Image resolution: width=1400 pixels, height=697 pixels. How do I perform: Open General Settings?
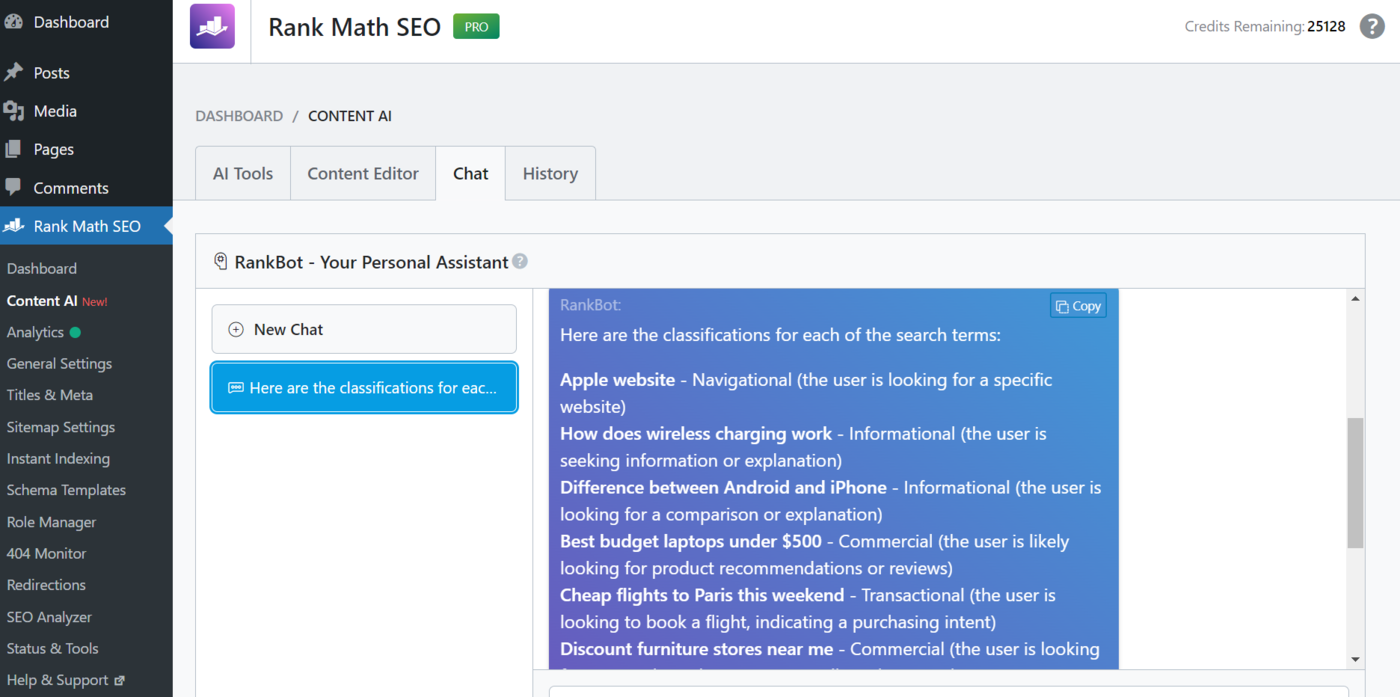[59, 363]
